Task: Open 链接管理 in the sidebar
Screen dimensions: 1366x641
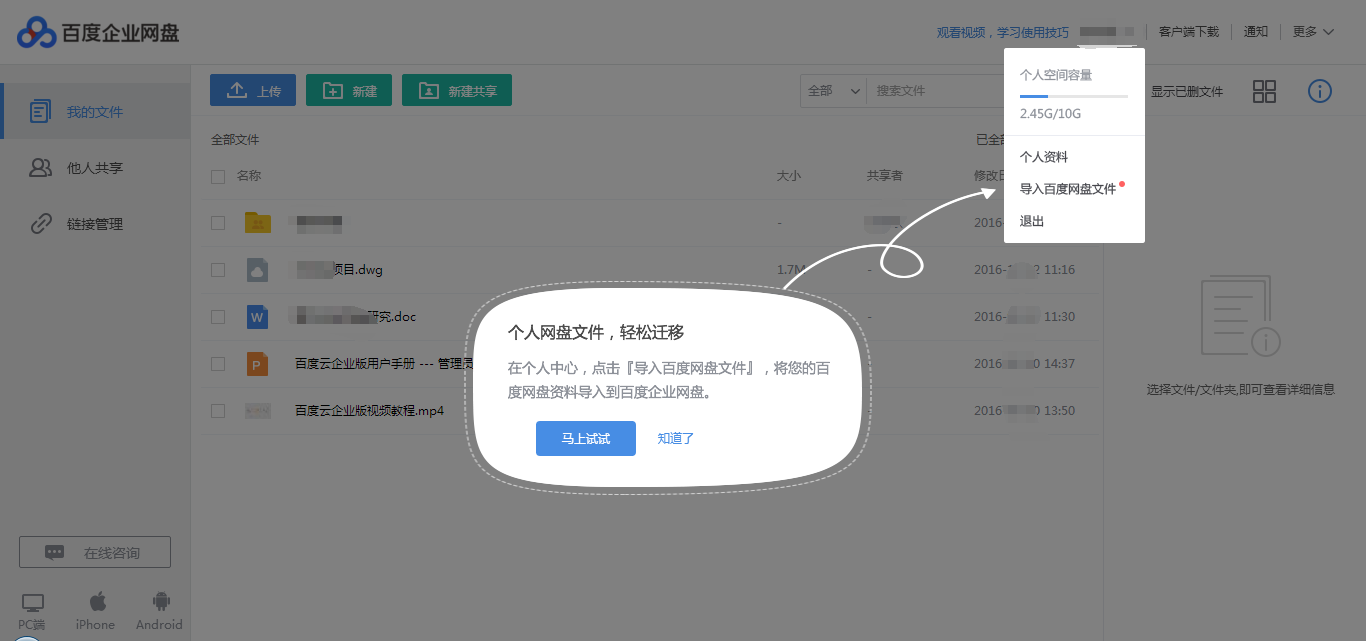Action: (x=95, y=224)
